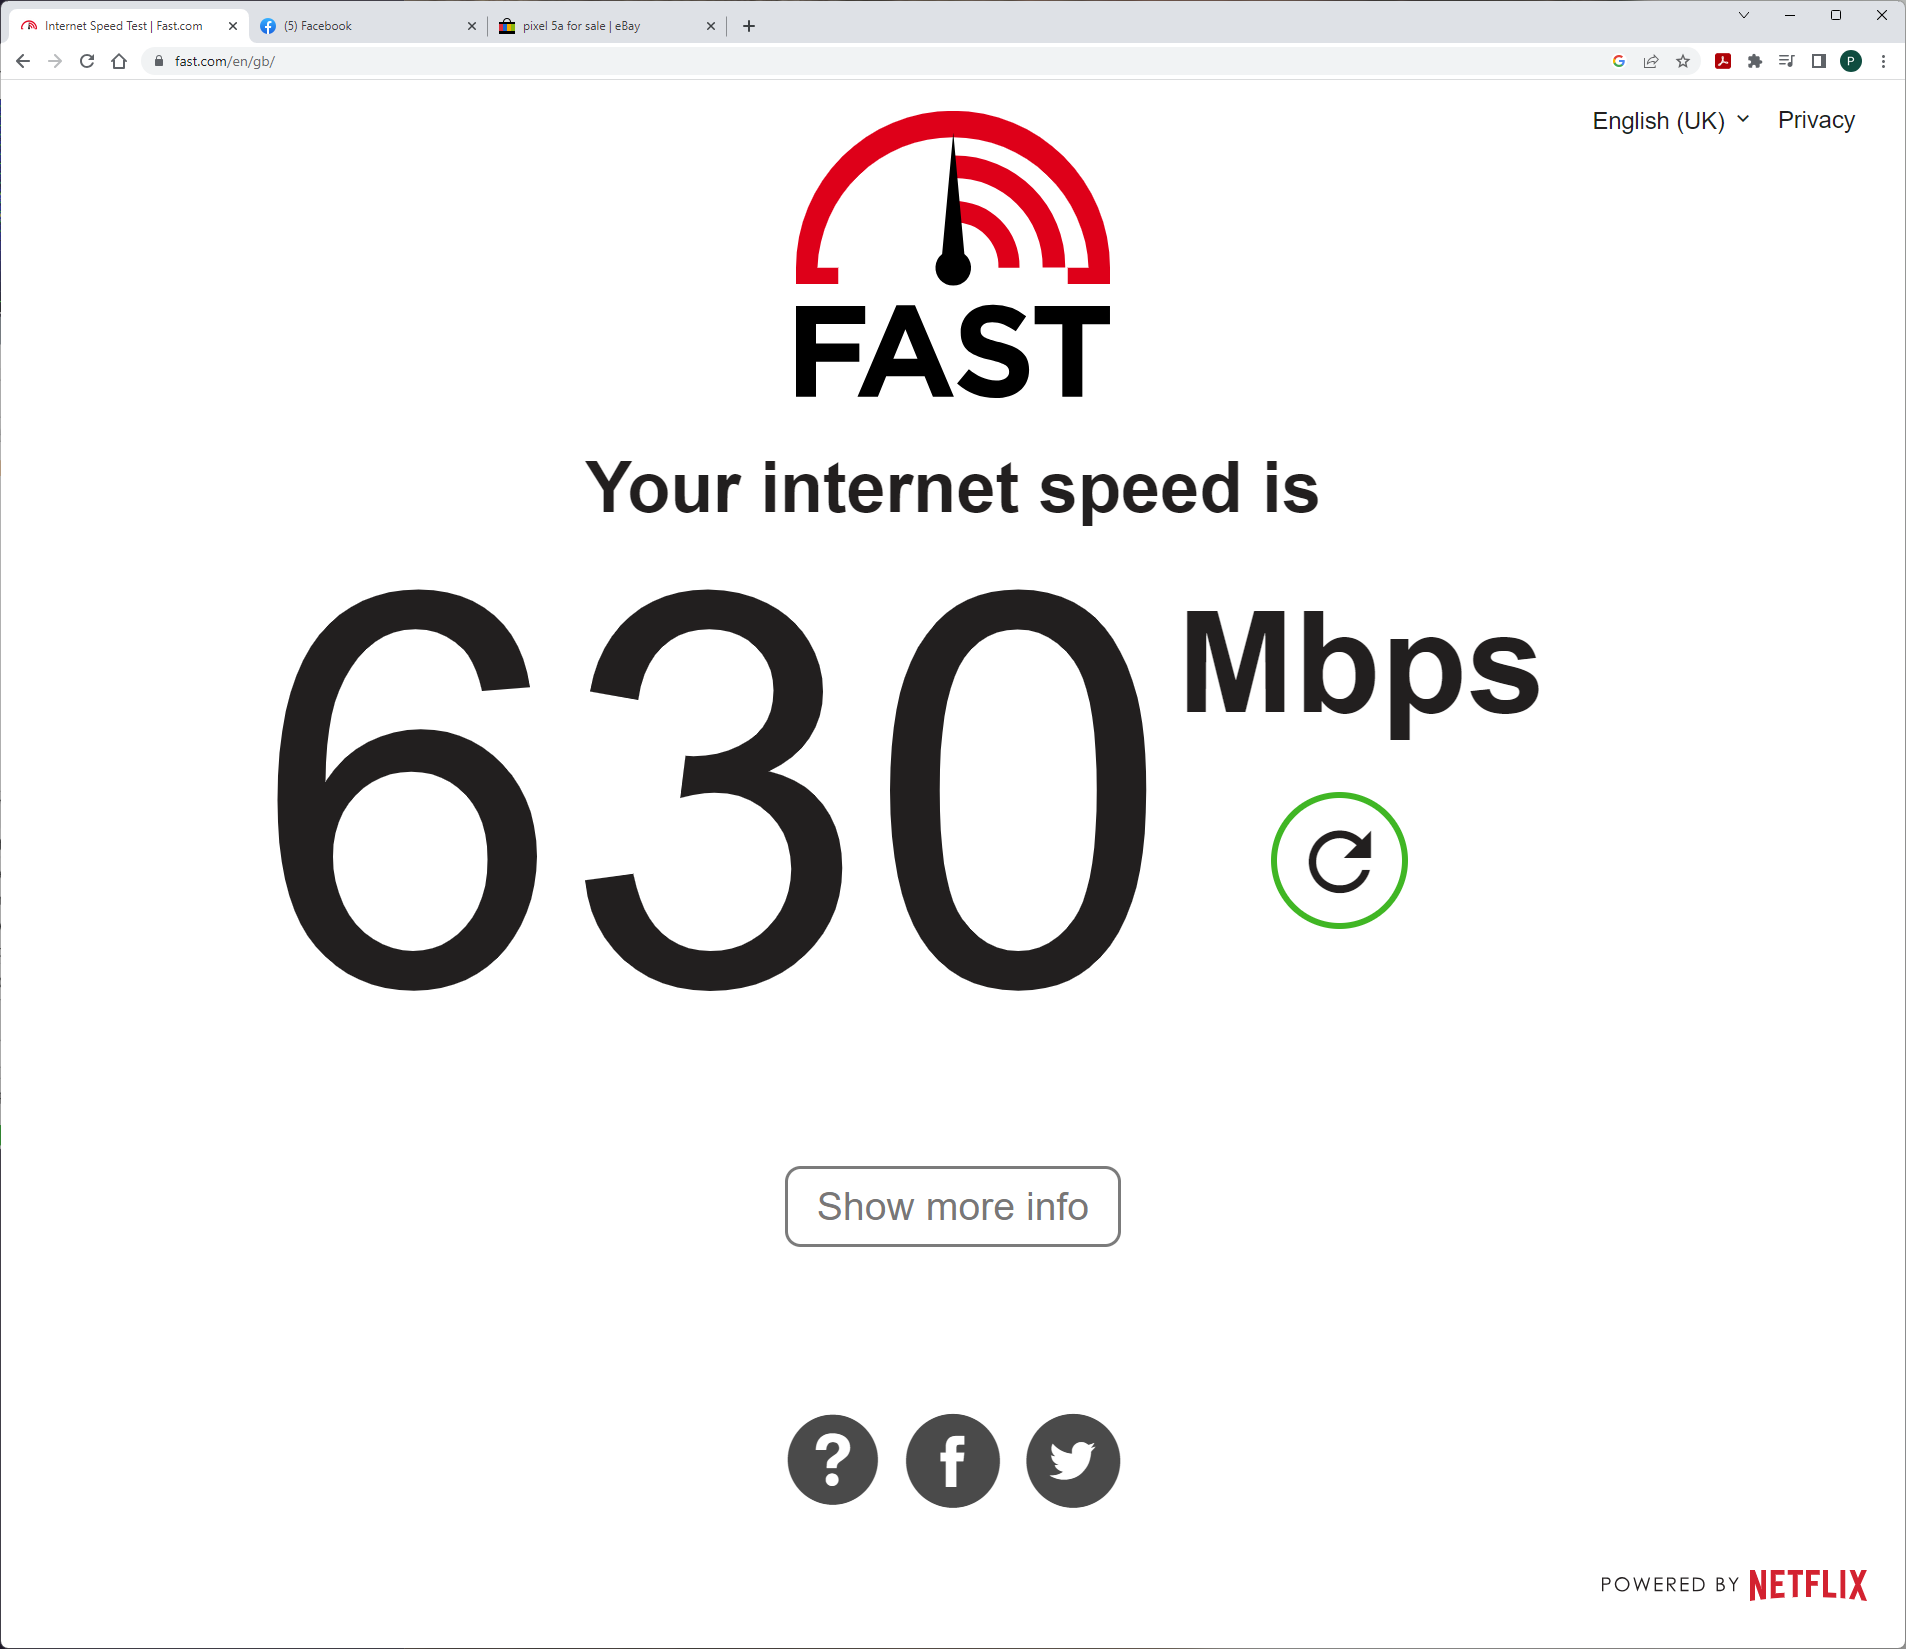Open the share this page icon
Viewport: 1906px width, 1649px height.
pos(1651,61)
